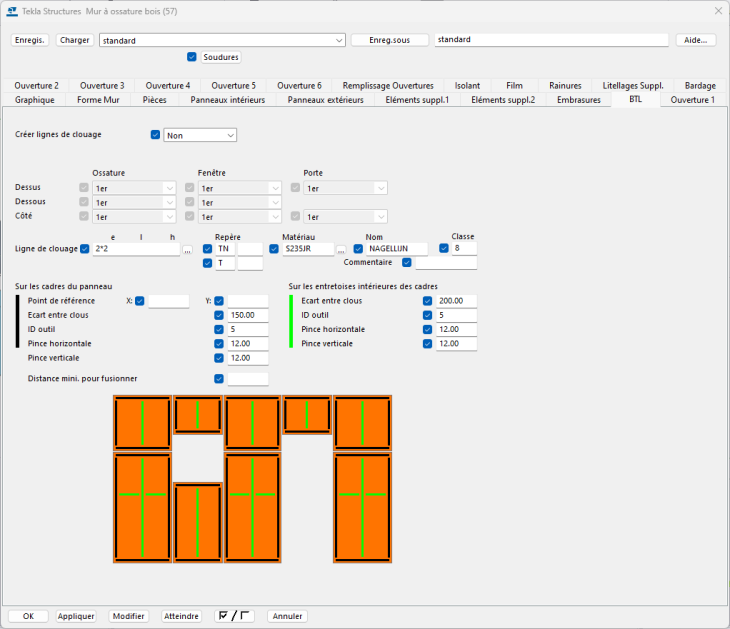Go to the Bardage tab
730x629 pixels.
(700, 86)
